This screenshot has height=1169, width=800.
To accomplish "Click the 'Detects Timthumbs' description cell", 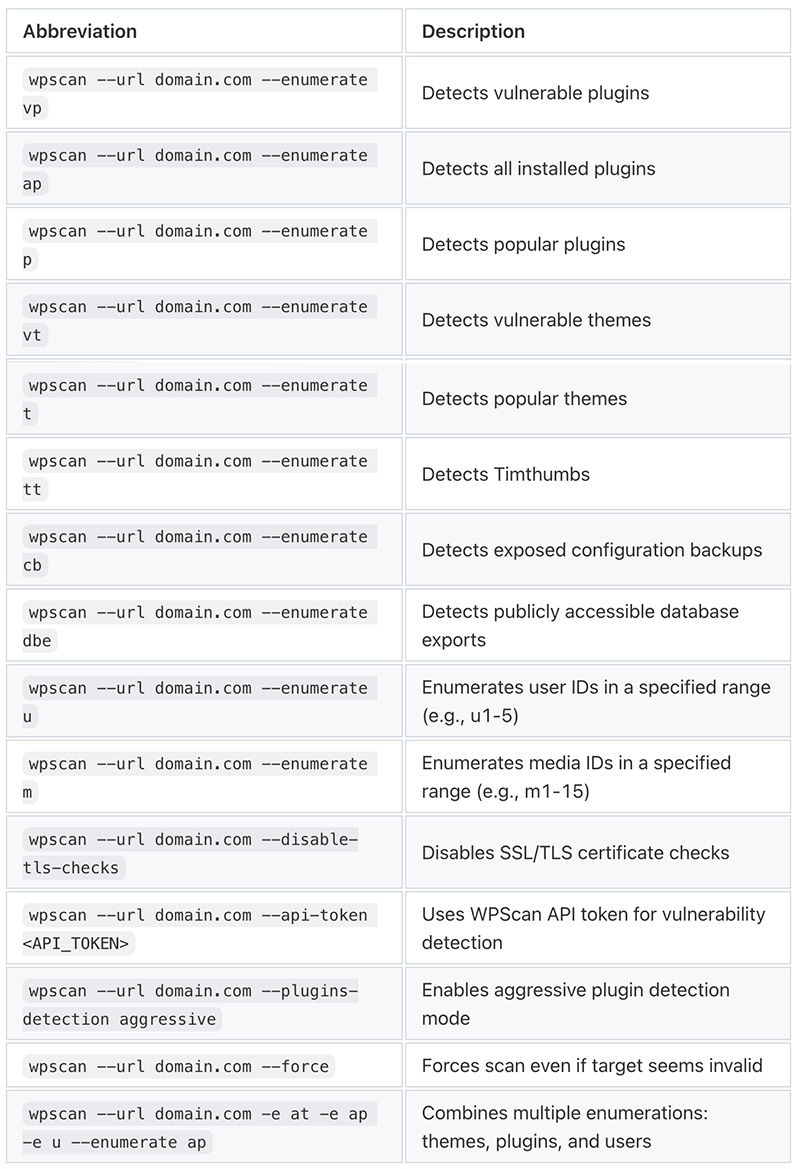I will (x=506, y=474).
